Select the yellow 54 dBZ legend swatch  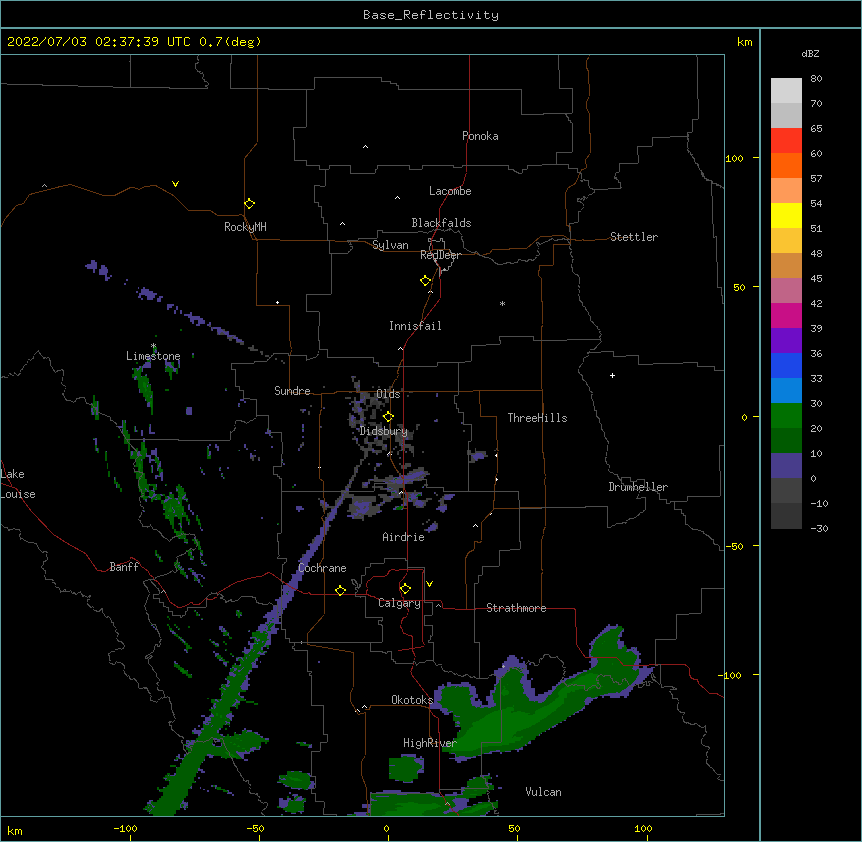(786, 215)
